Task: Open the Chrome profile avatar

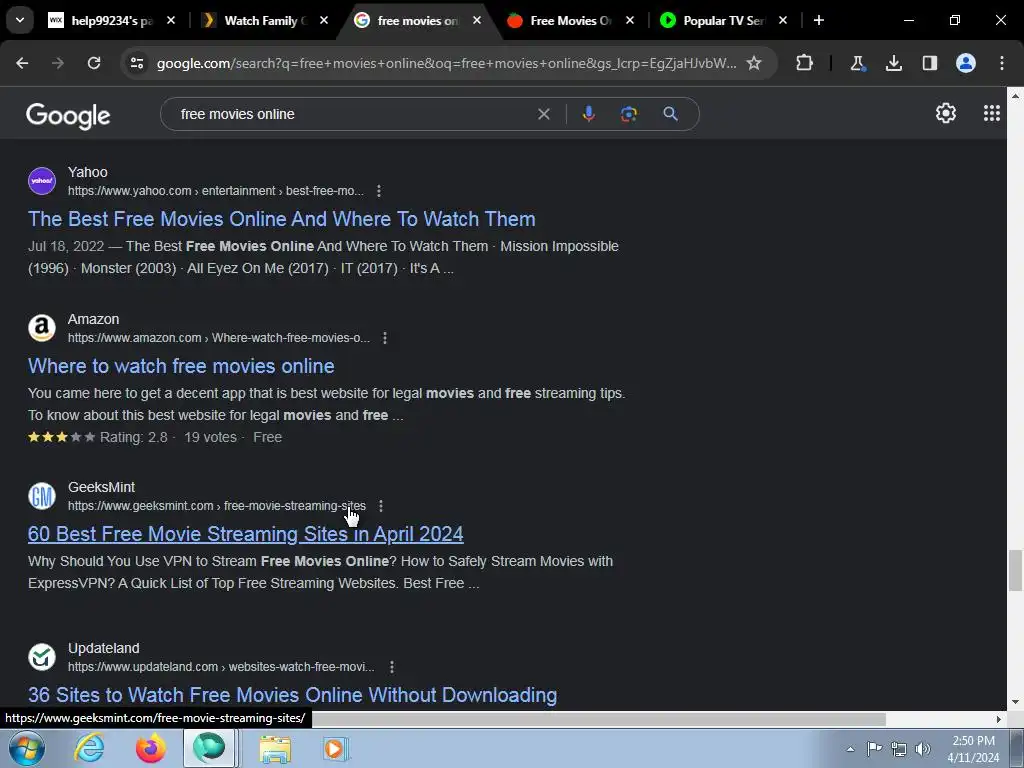Action: [966, 63]
